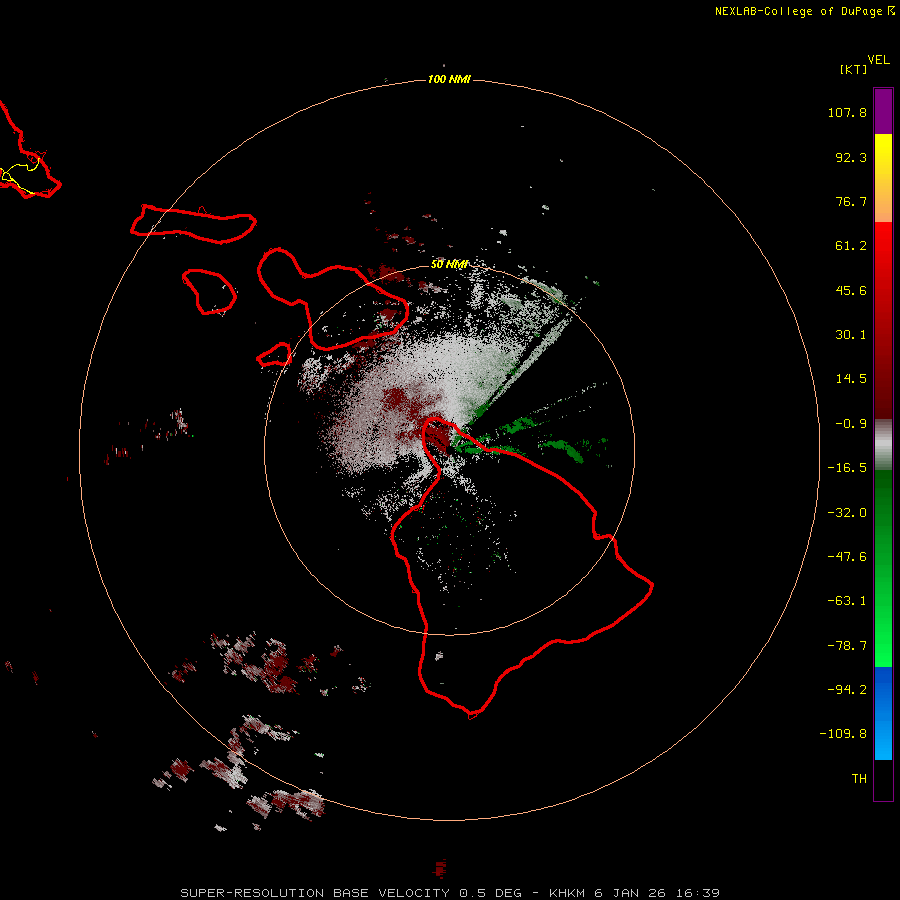The width and height of the screenshot is (900, 900).
Task: Select the -109.8 scale label
Action: pyautogui.click(x=843, y=734)
